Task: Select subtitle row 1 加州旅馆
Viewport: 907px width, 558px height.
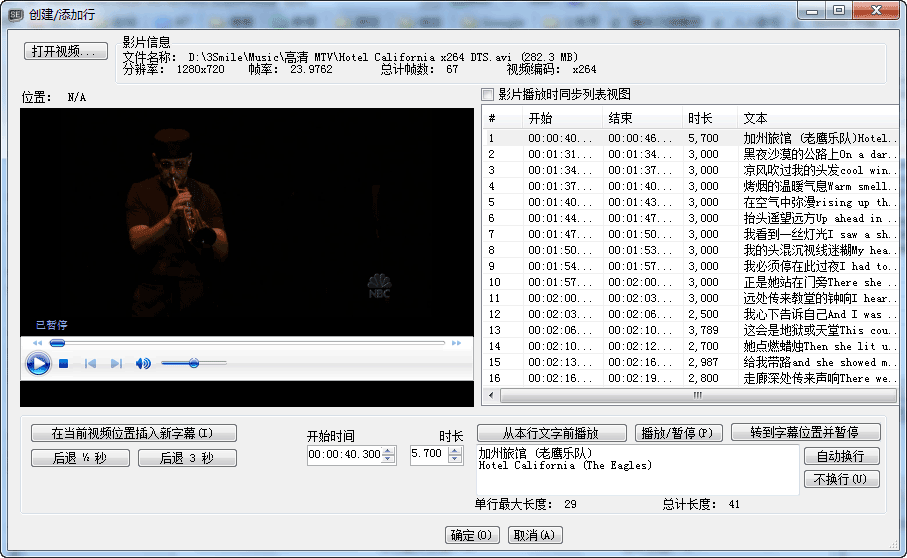Action: pyautogui.click(x=691, y=138)
